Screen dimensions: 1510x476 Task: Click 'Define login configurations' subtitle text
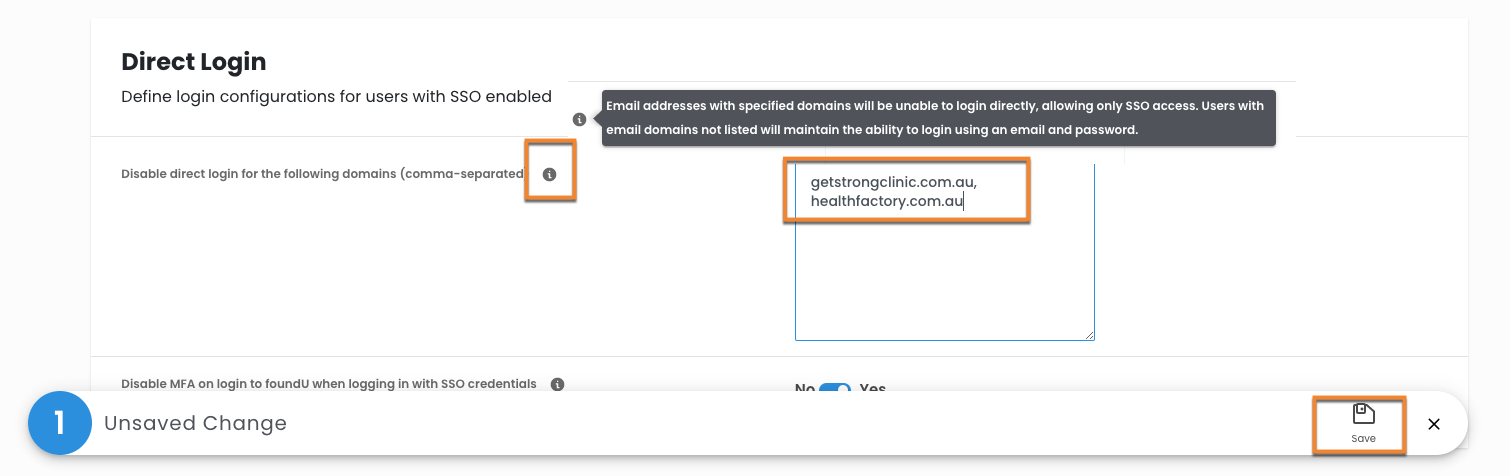point(336,97)
